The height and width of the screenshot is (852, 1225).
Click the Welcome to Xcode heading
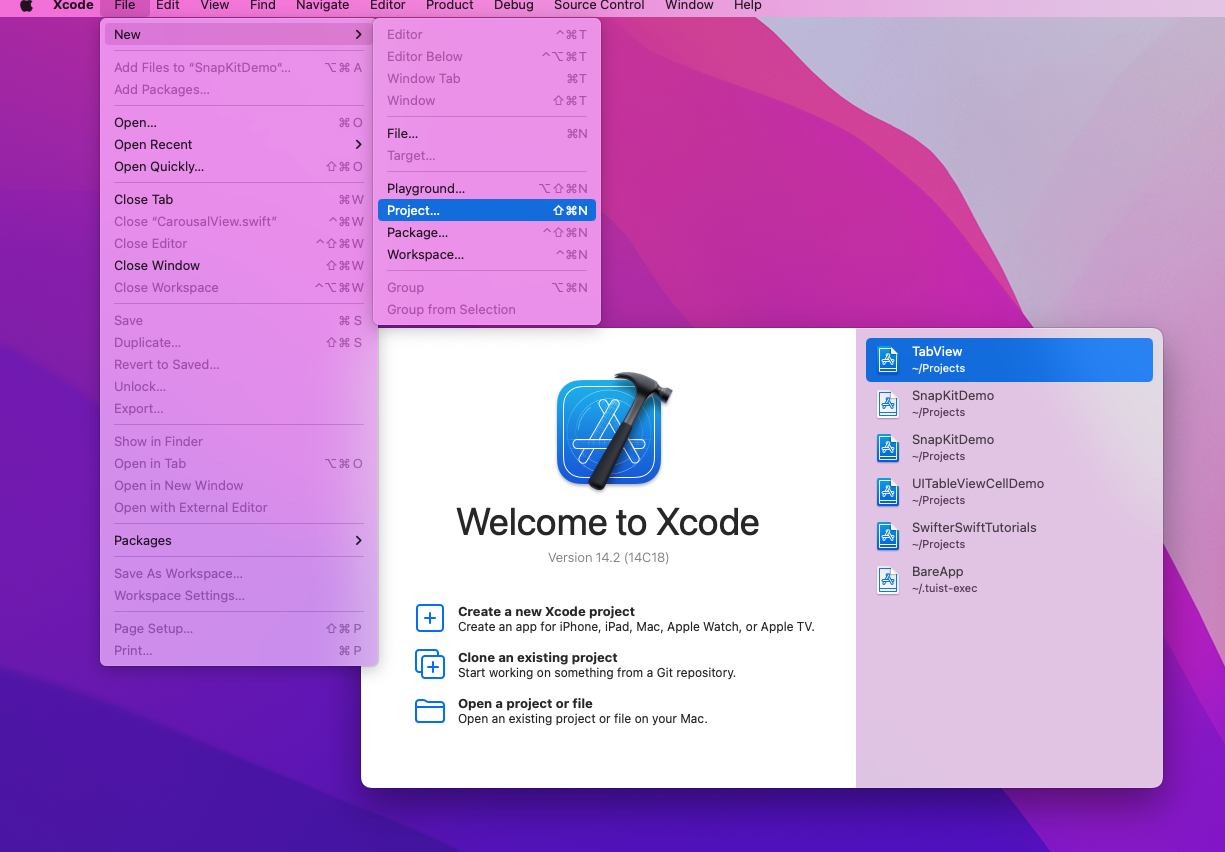[608, 522]
